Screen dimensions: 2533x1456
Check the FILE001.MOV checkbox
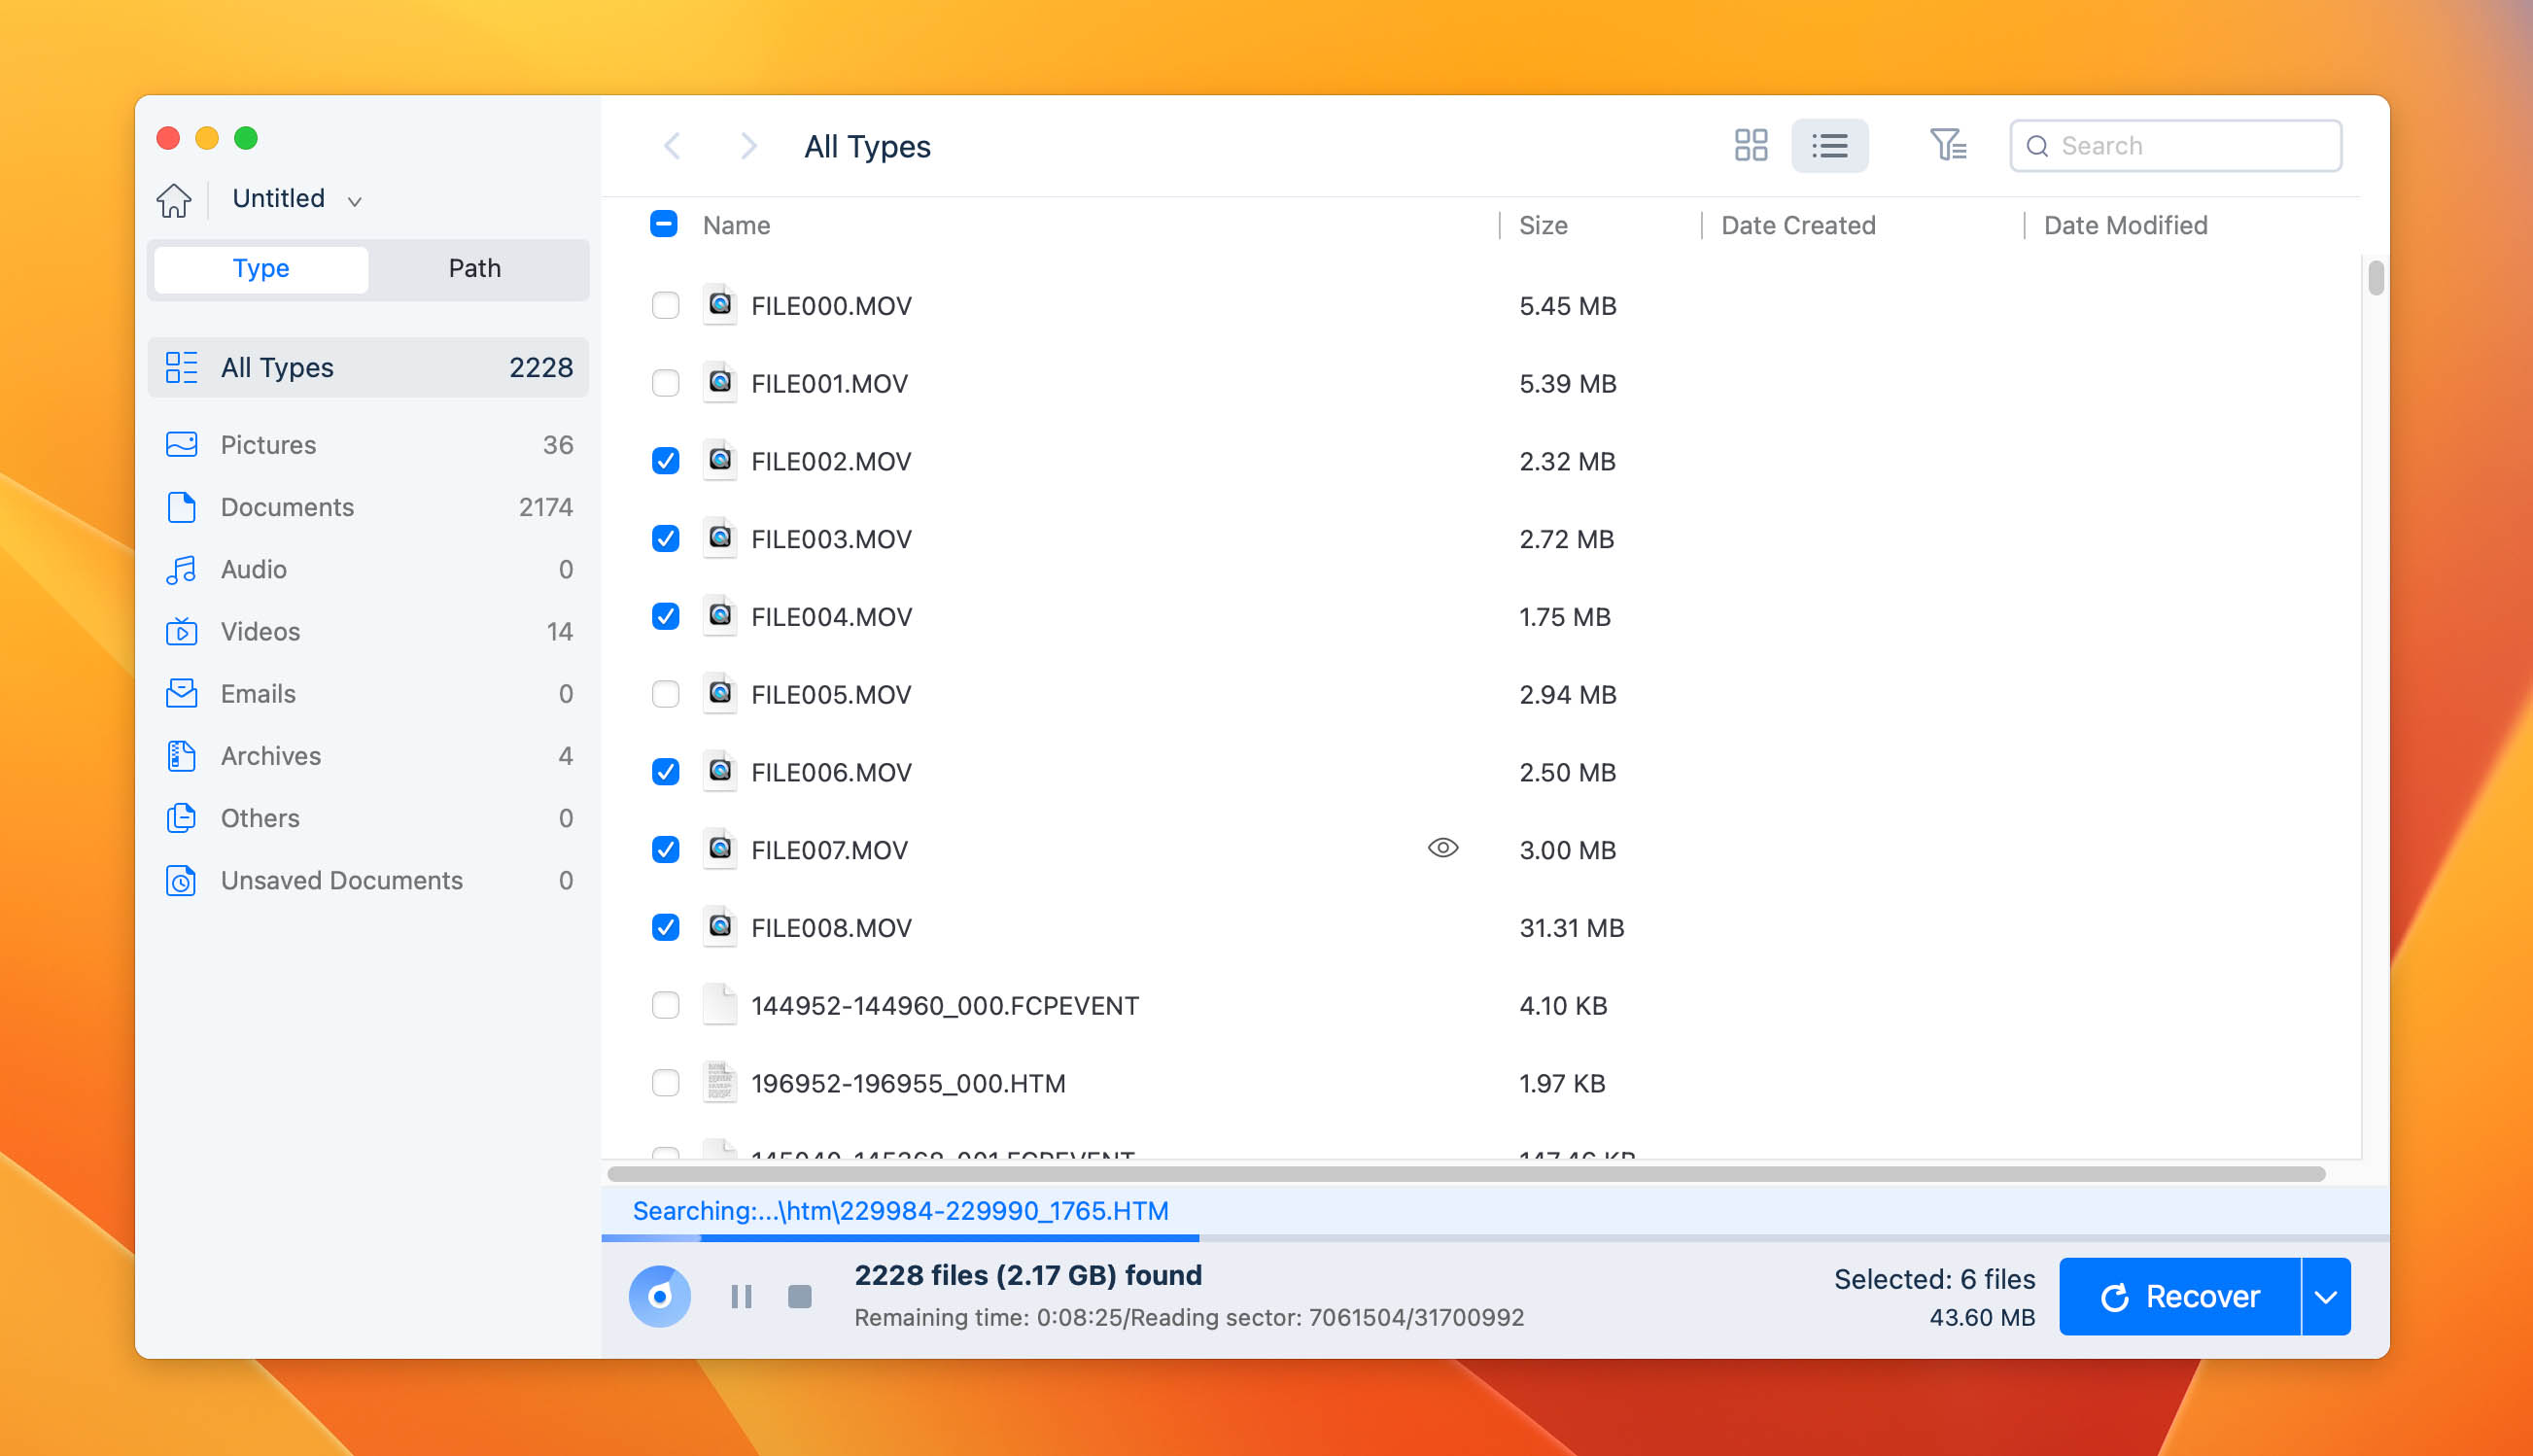(x=665, y=383)
